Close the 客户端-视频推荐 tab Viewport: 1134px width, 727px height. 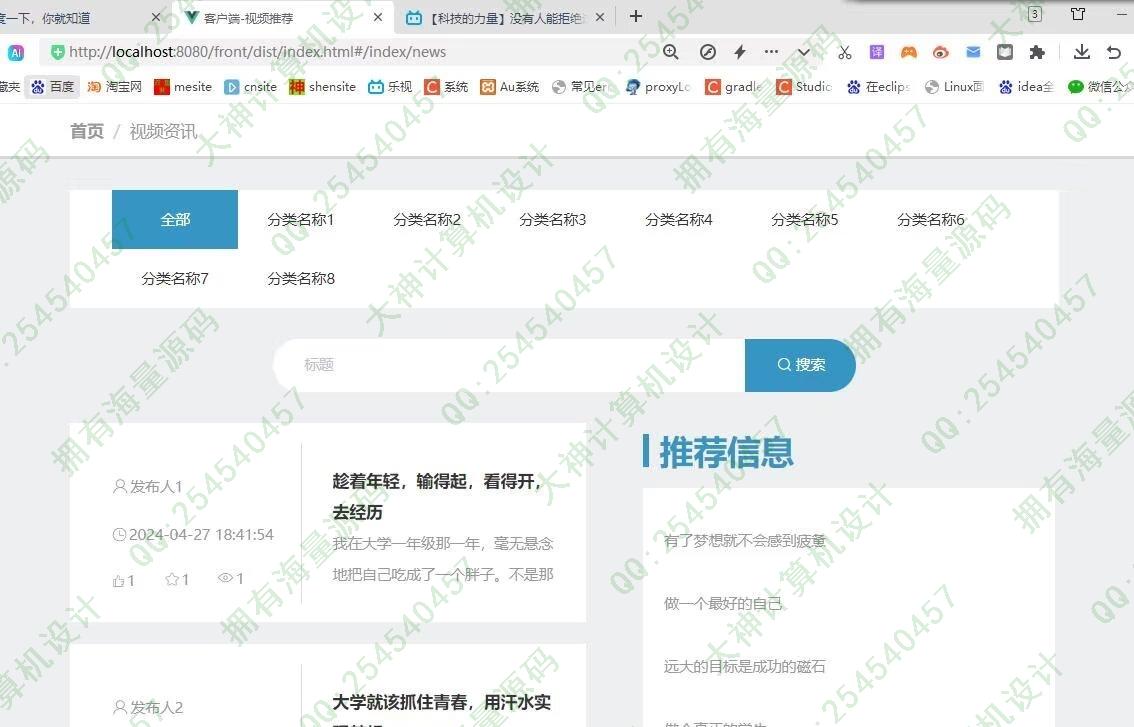point(378,17)
